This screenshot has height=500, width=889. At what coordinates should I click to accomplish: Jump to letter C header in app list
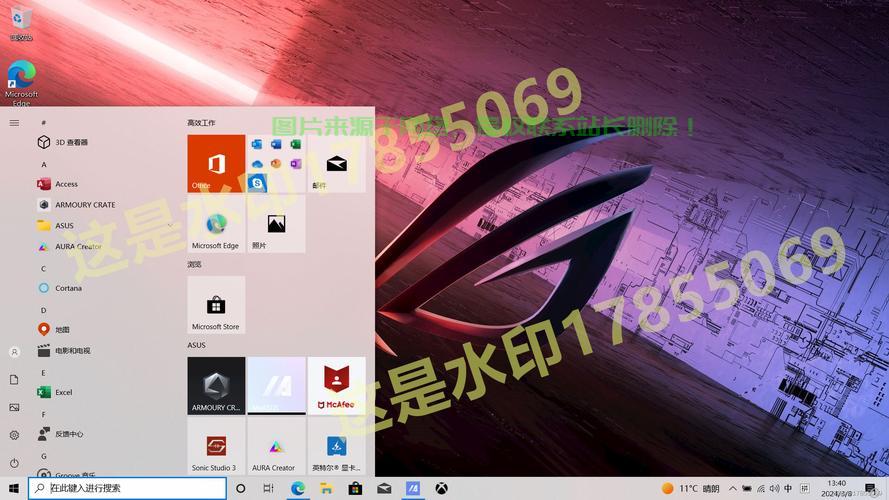pos(44,269)
